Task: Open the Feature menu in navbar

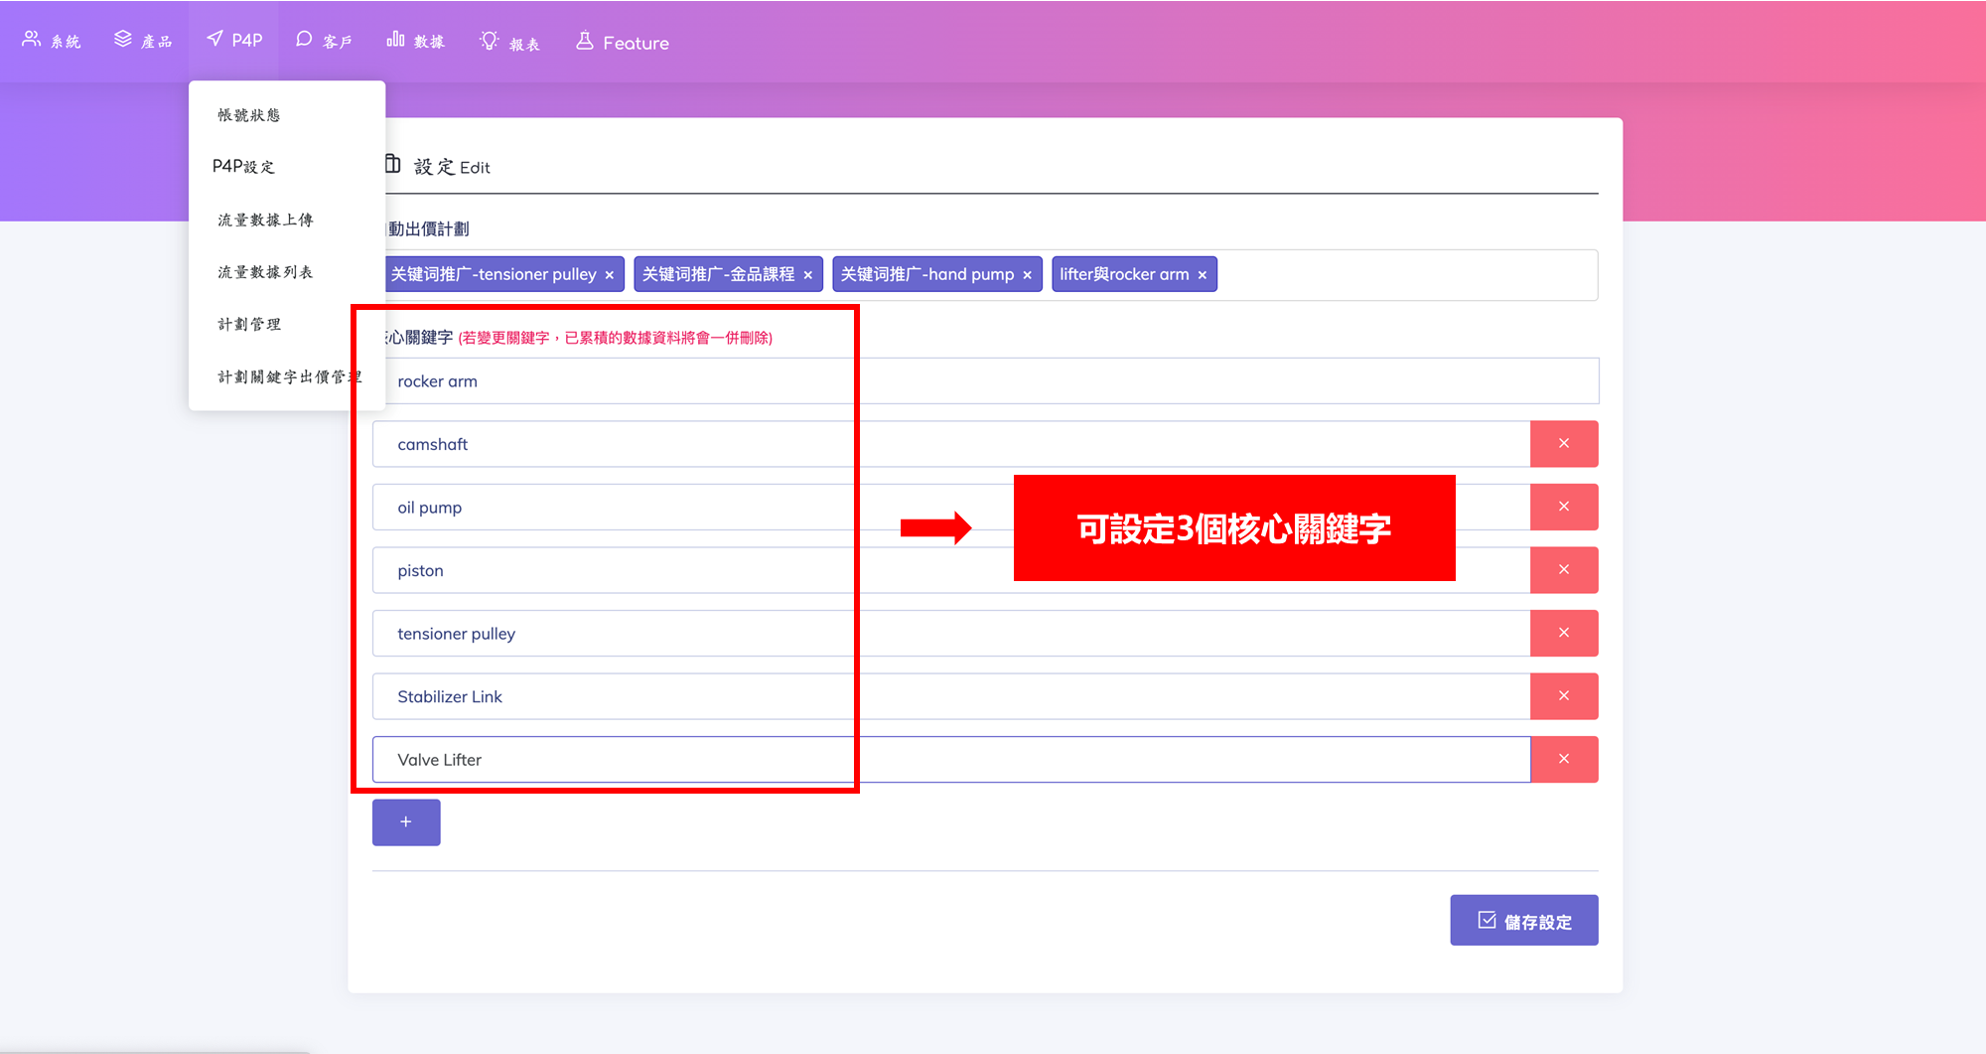Action: click(622, 42)
